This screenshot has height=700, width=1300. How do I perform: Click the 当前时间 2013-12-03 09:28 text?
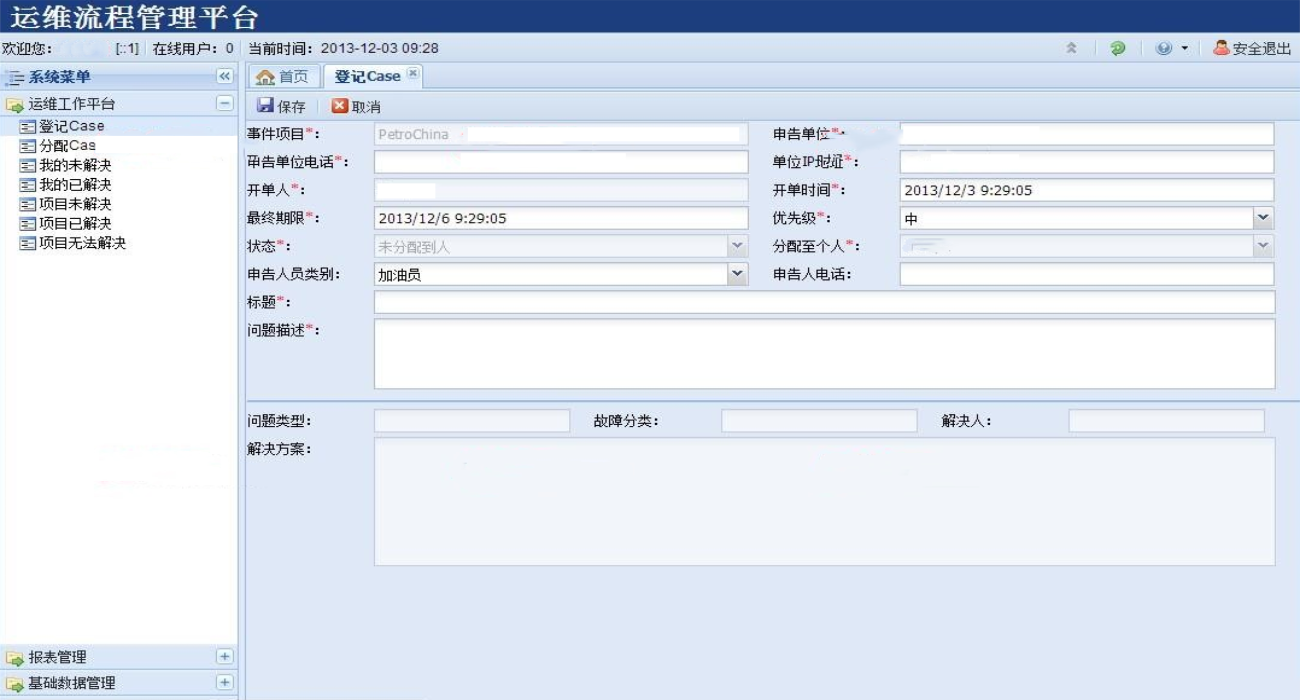tap(343, 48)
